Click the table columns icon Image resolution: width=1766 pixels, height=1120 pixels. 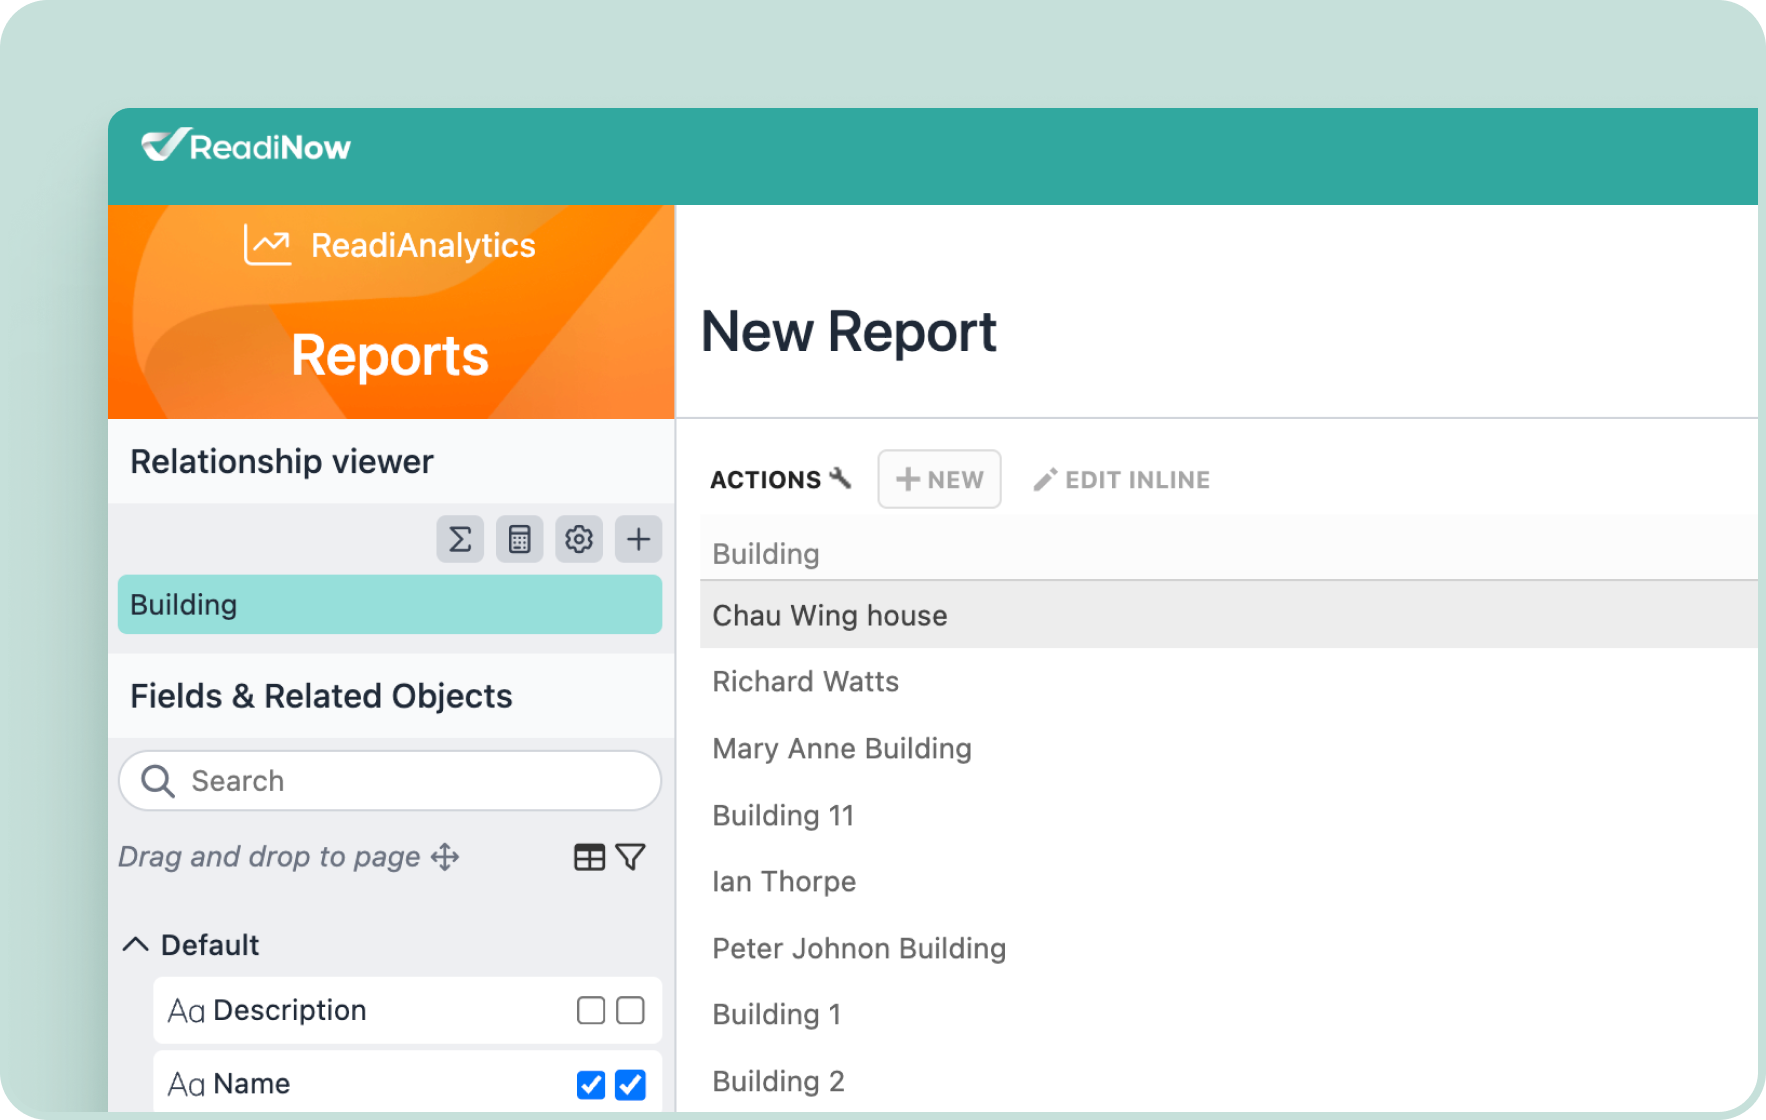click(589, 857)
